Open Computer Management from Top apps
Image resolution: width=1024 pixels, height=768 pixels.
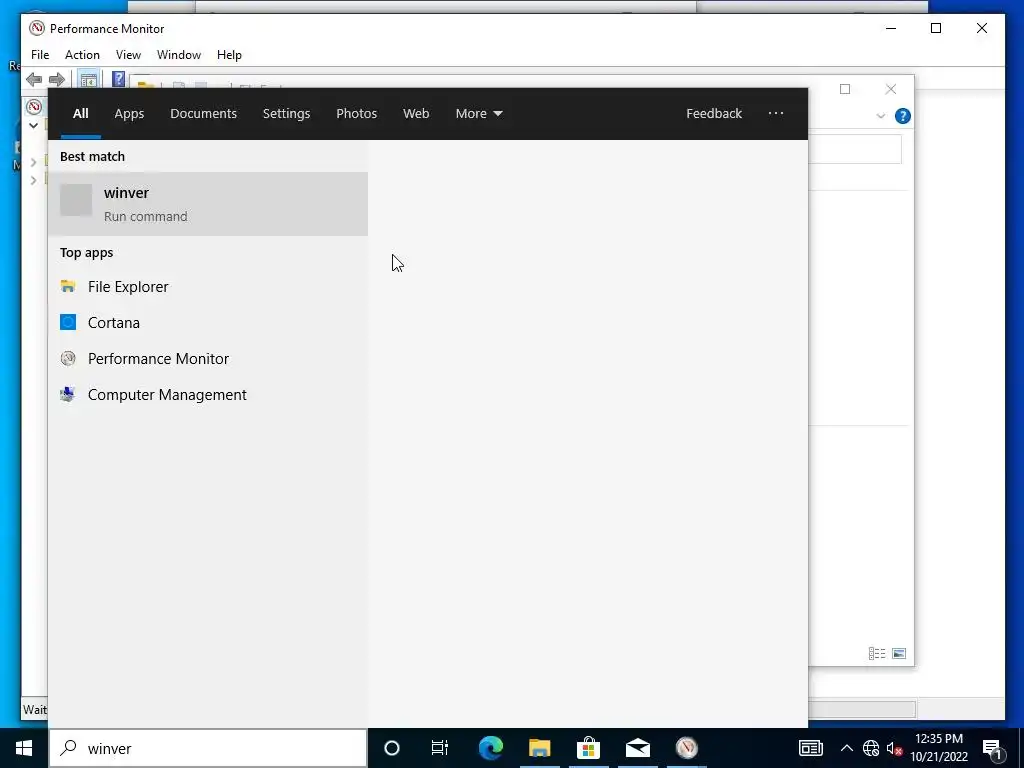208,394
